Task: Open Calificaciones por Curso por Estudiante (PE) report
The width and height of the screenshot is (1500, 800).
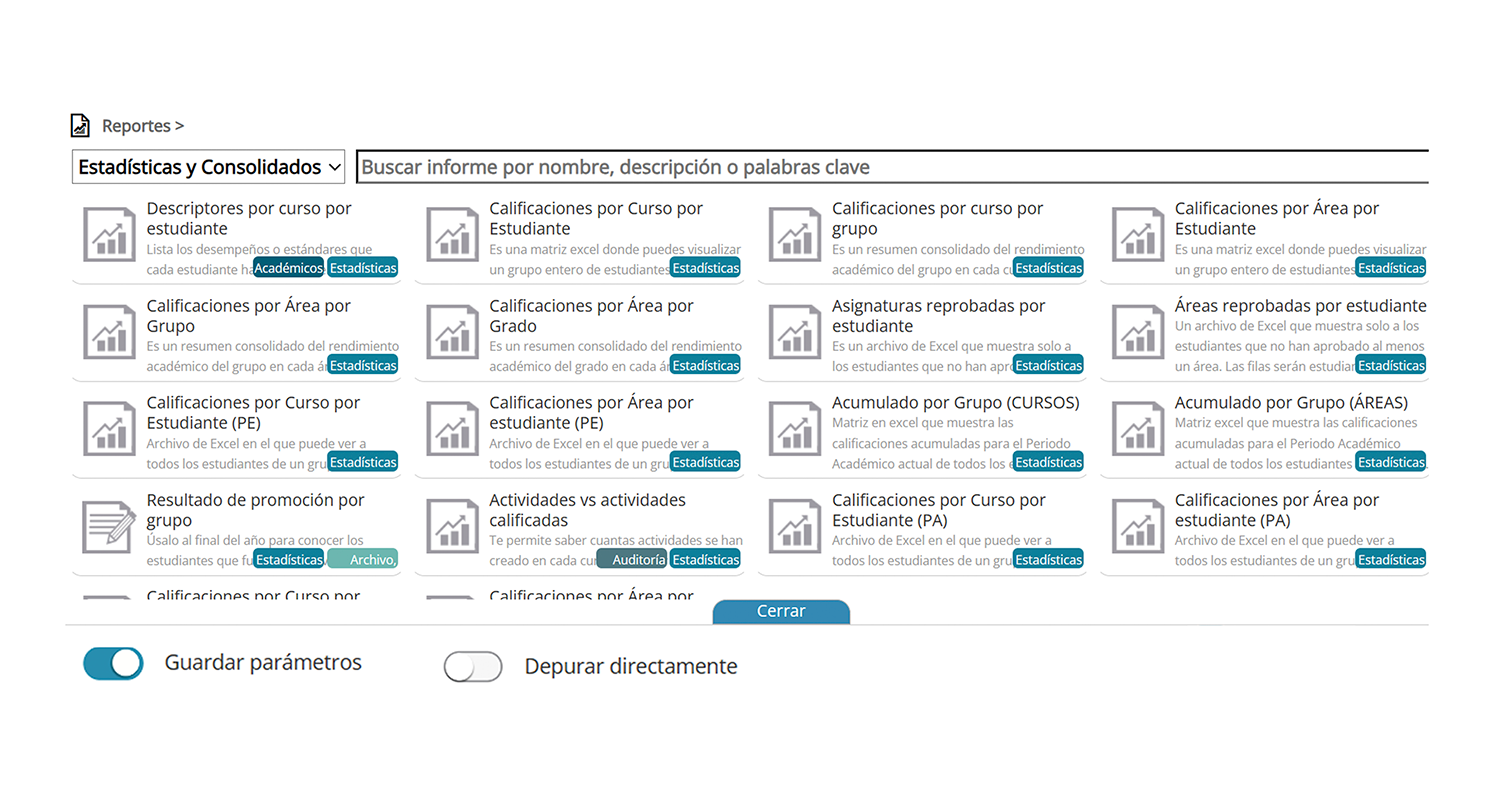Action: click(x=253, y=412)
